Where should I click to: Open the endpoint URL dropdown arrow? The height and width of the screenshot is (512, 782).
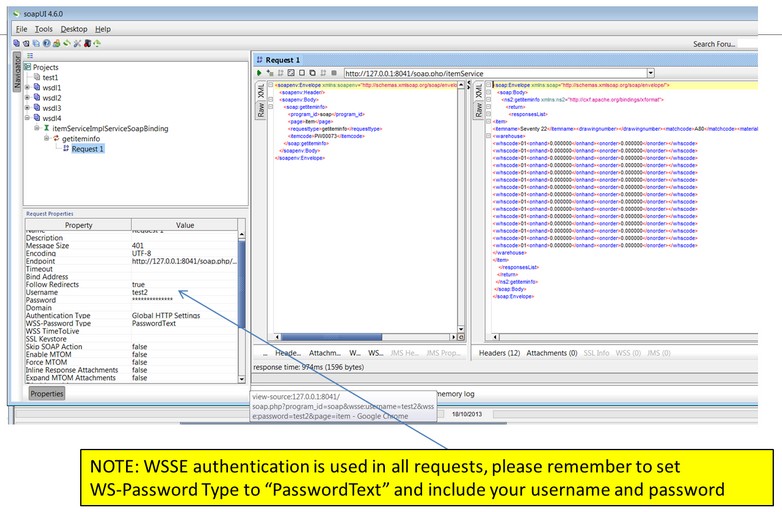pyautogui.click(x=650, y=73)
